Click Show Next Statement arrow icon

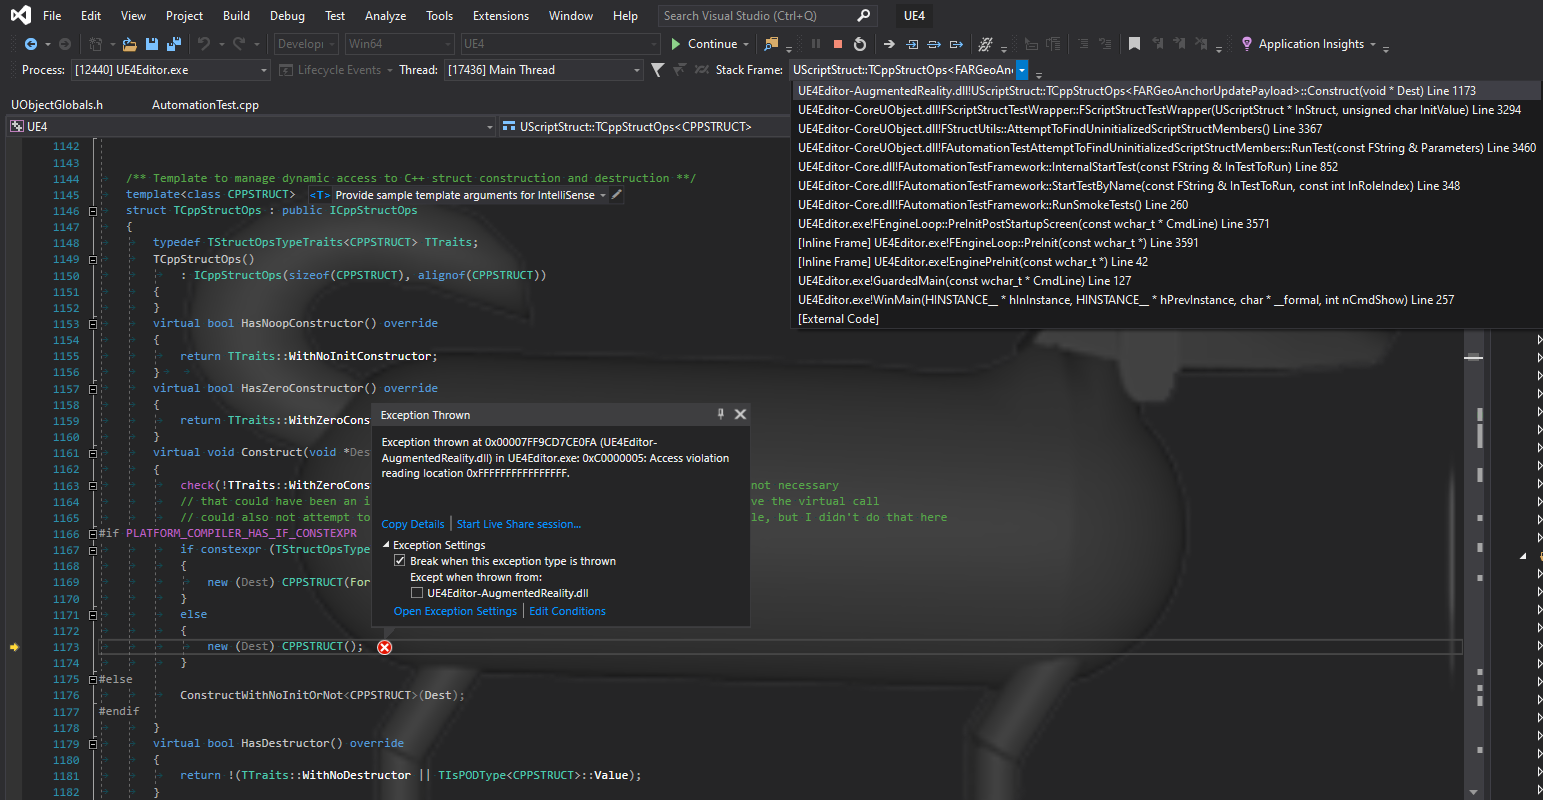tap(889, 44)
